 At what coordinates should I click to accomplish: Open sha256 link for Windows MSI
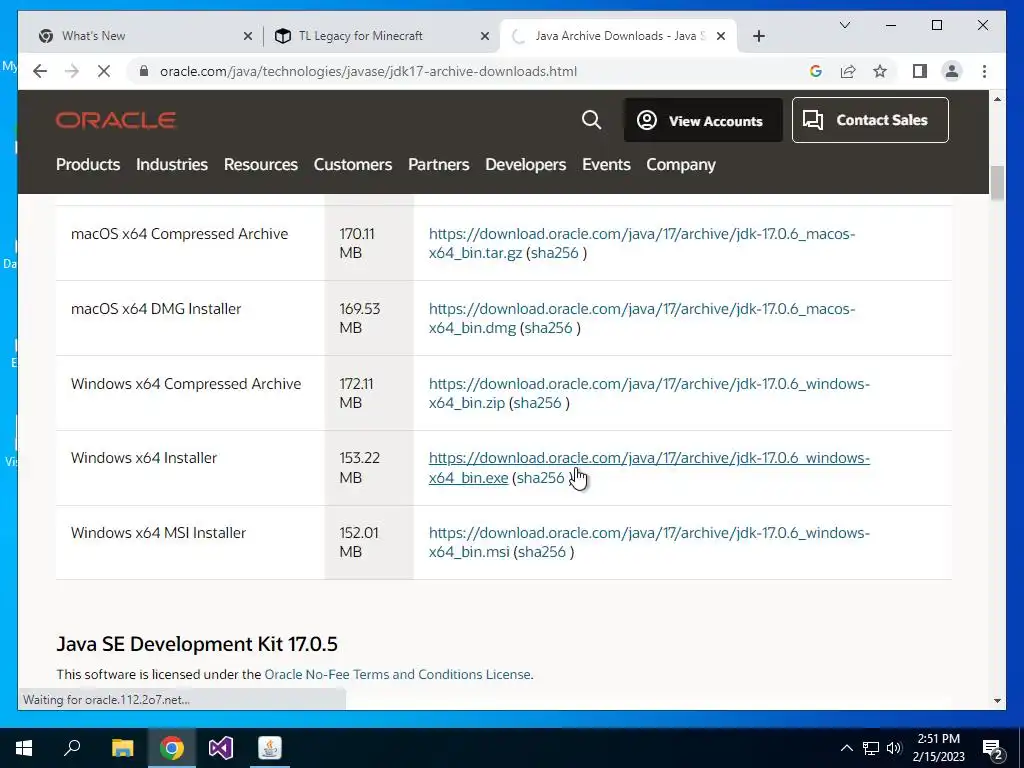[x=541, y=552]
